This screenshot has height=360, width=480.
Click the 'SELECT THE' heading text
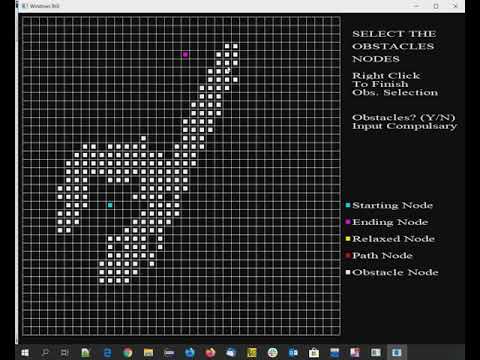pos(394,34)
